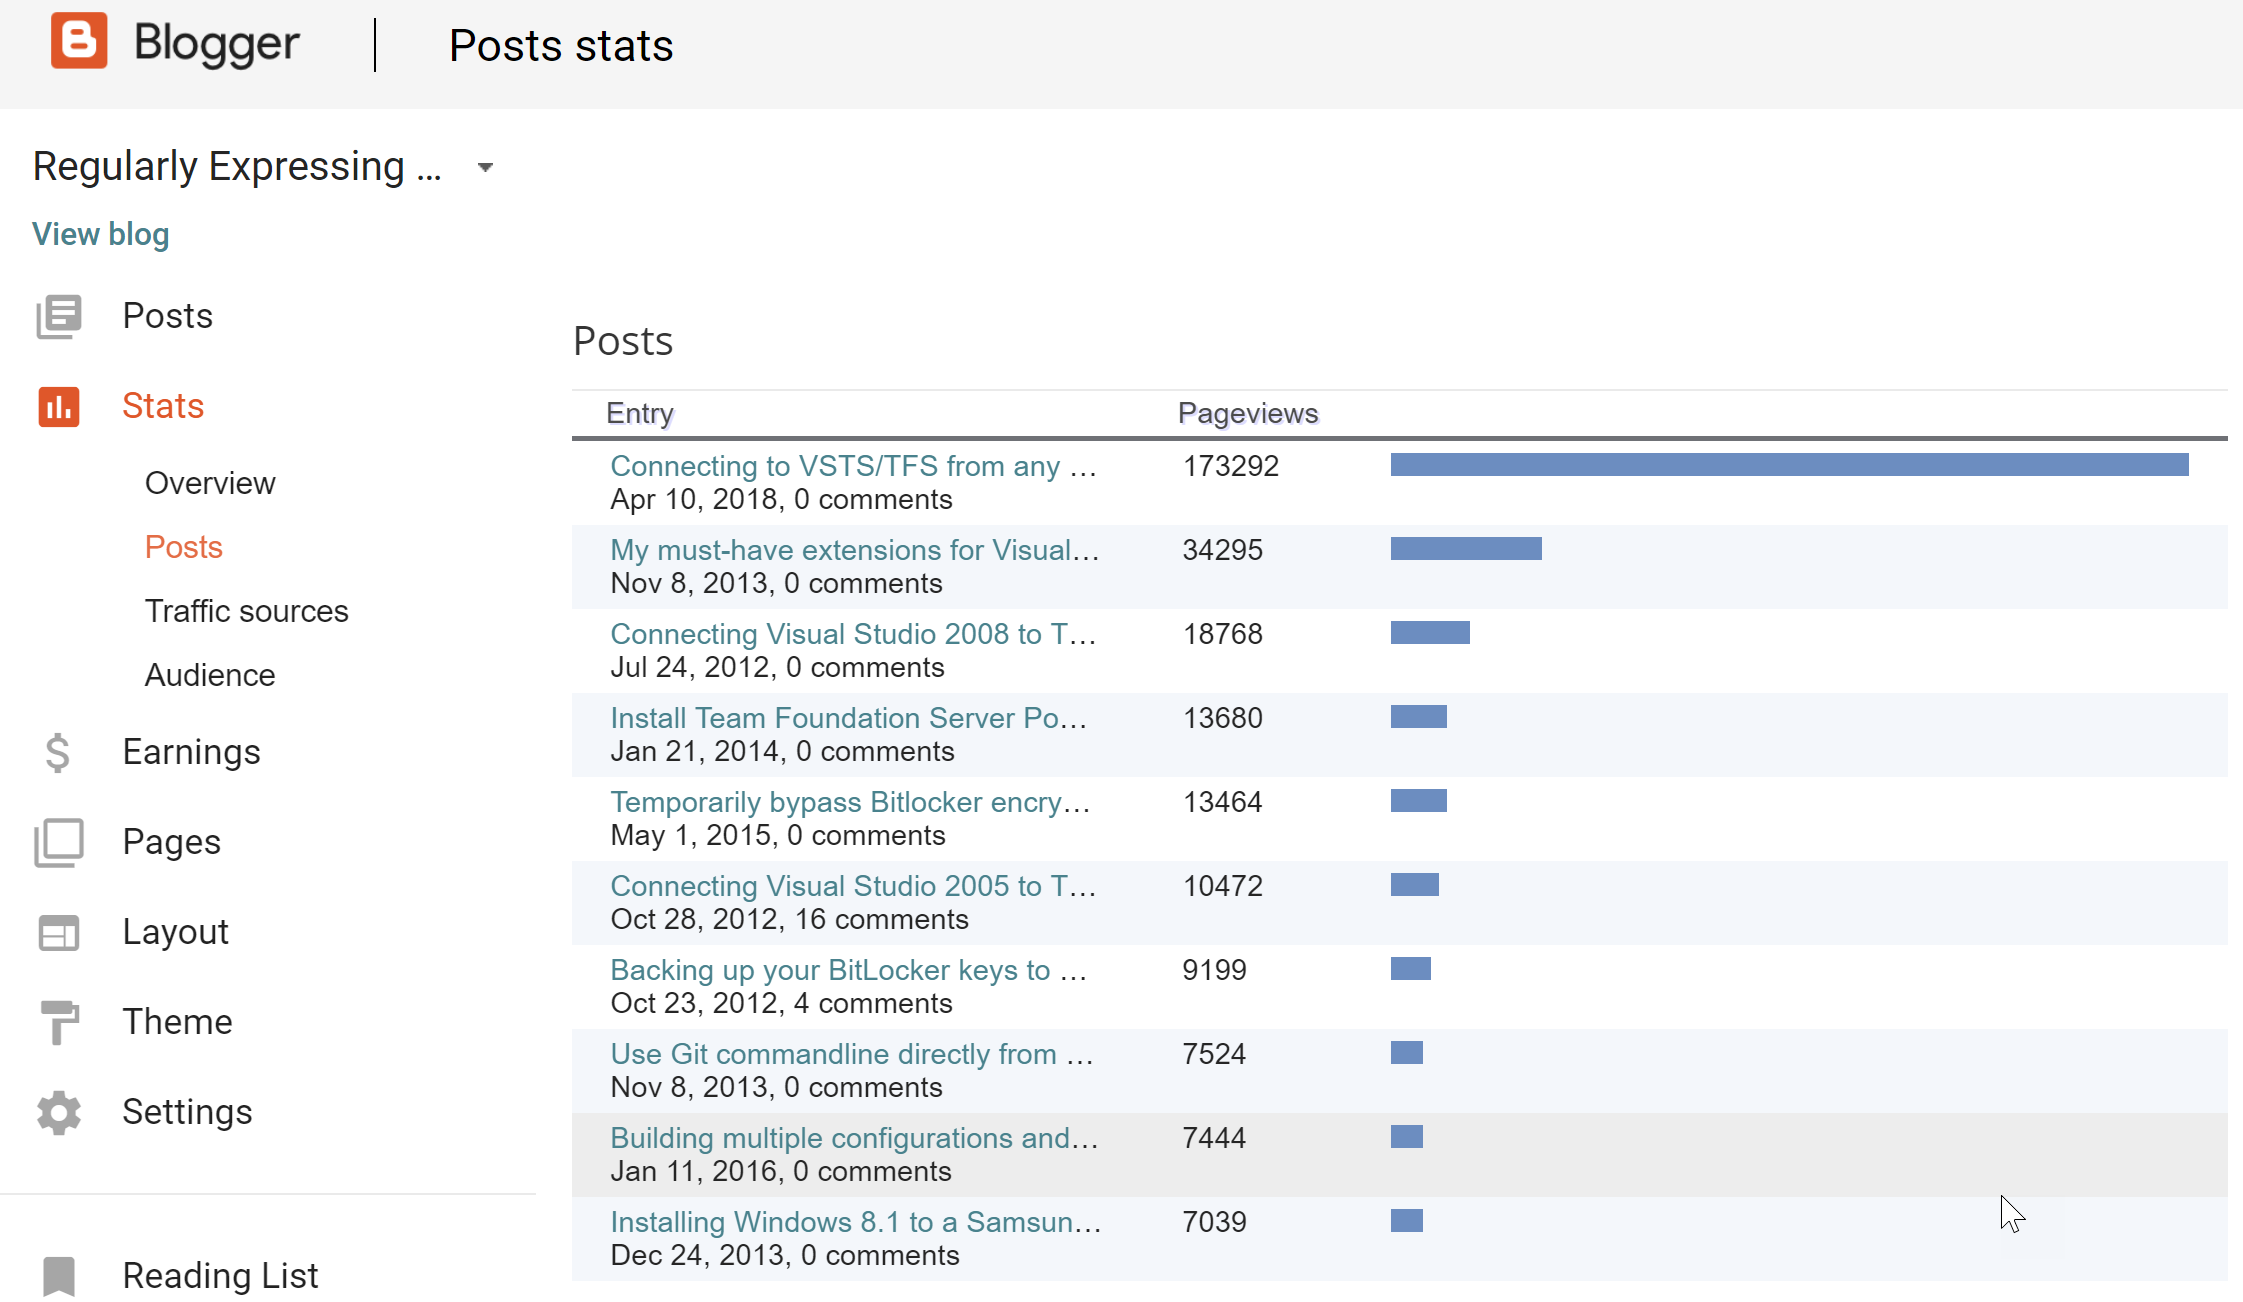The height and width of the screenshot is (1302, 2243).
Task: Click the Pageviews column header
Action: pyautogui.click(x=1247, y=413)
